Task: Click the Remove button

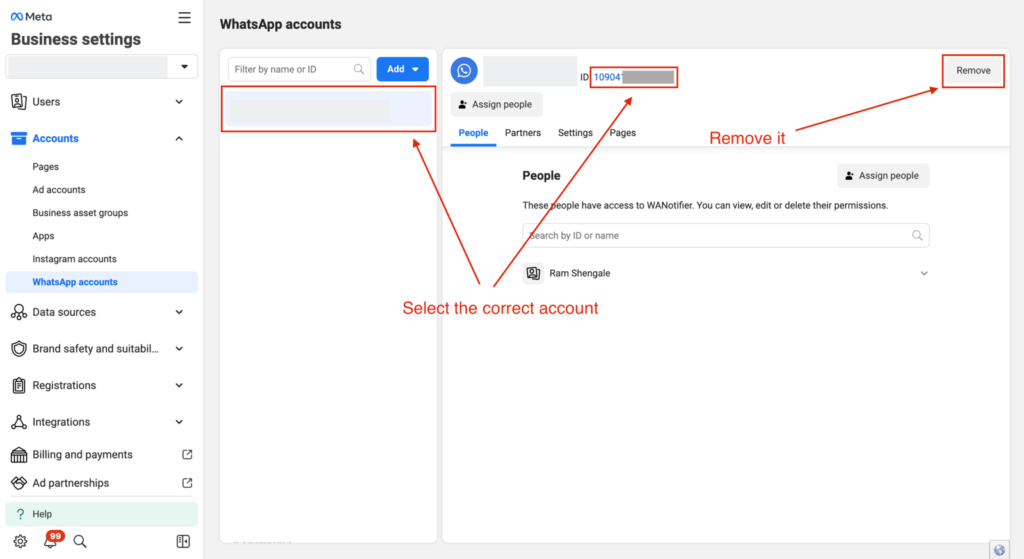Action: point(973,71)
